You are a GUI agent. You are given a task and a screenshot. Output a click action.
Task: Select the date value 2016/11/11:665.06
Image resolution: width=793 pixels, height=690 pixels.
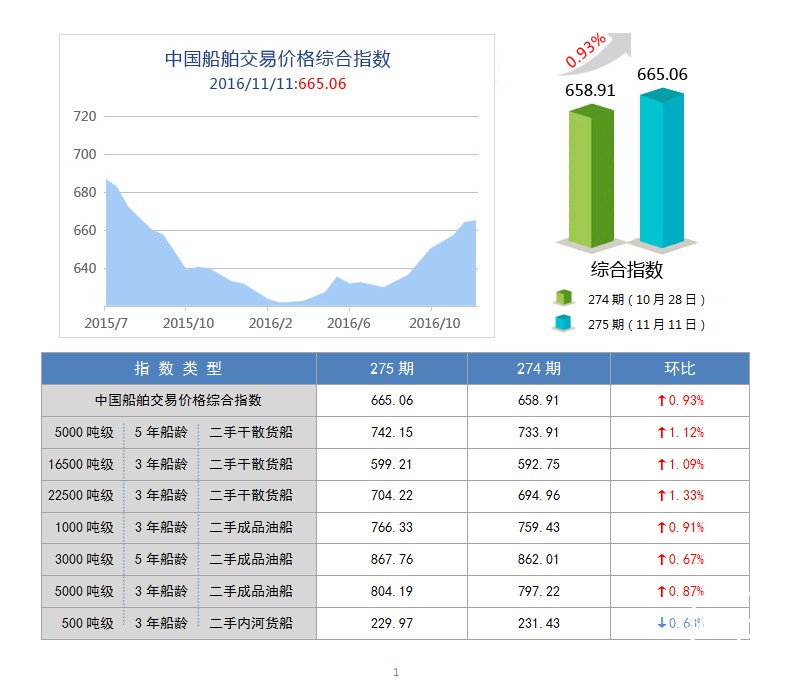tap(278, 83)
